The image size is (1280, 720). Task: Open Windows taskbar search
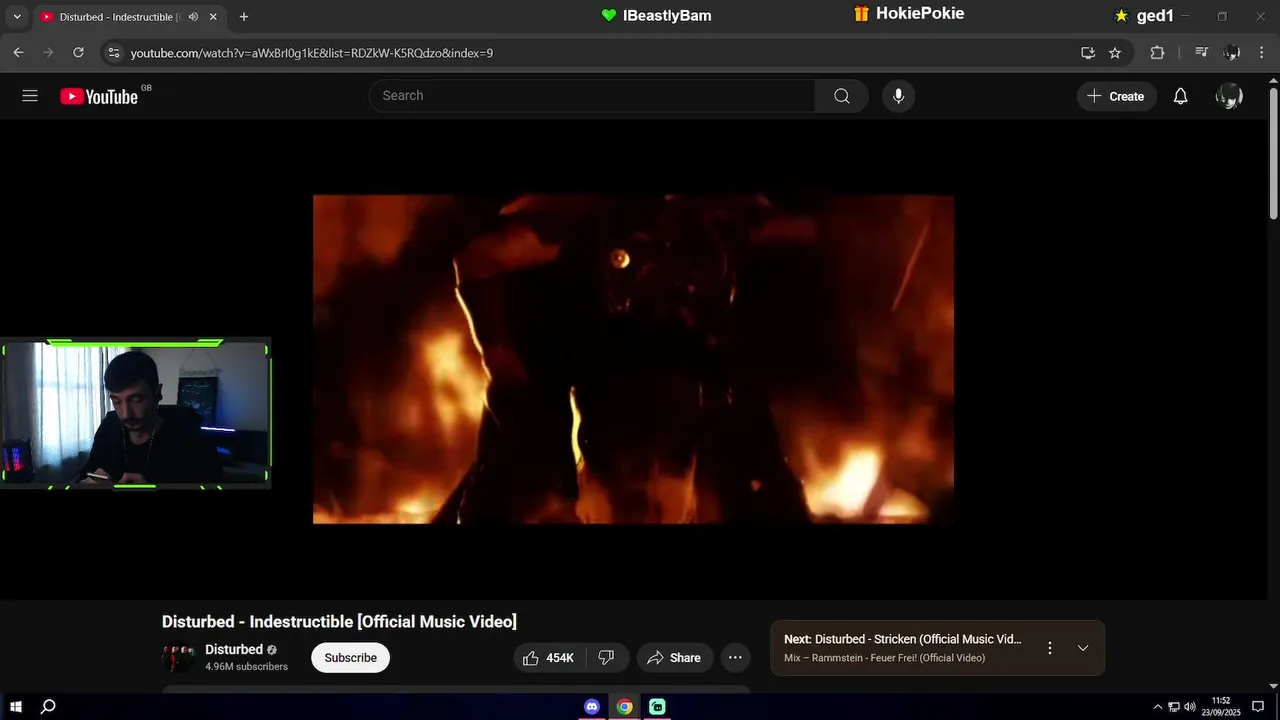48,707
